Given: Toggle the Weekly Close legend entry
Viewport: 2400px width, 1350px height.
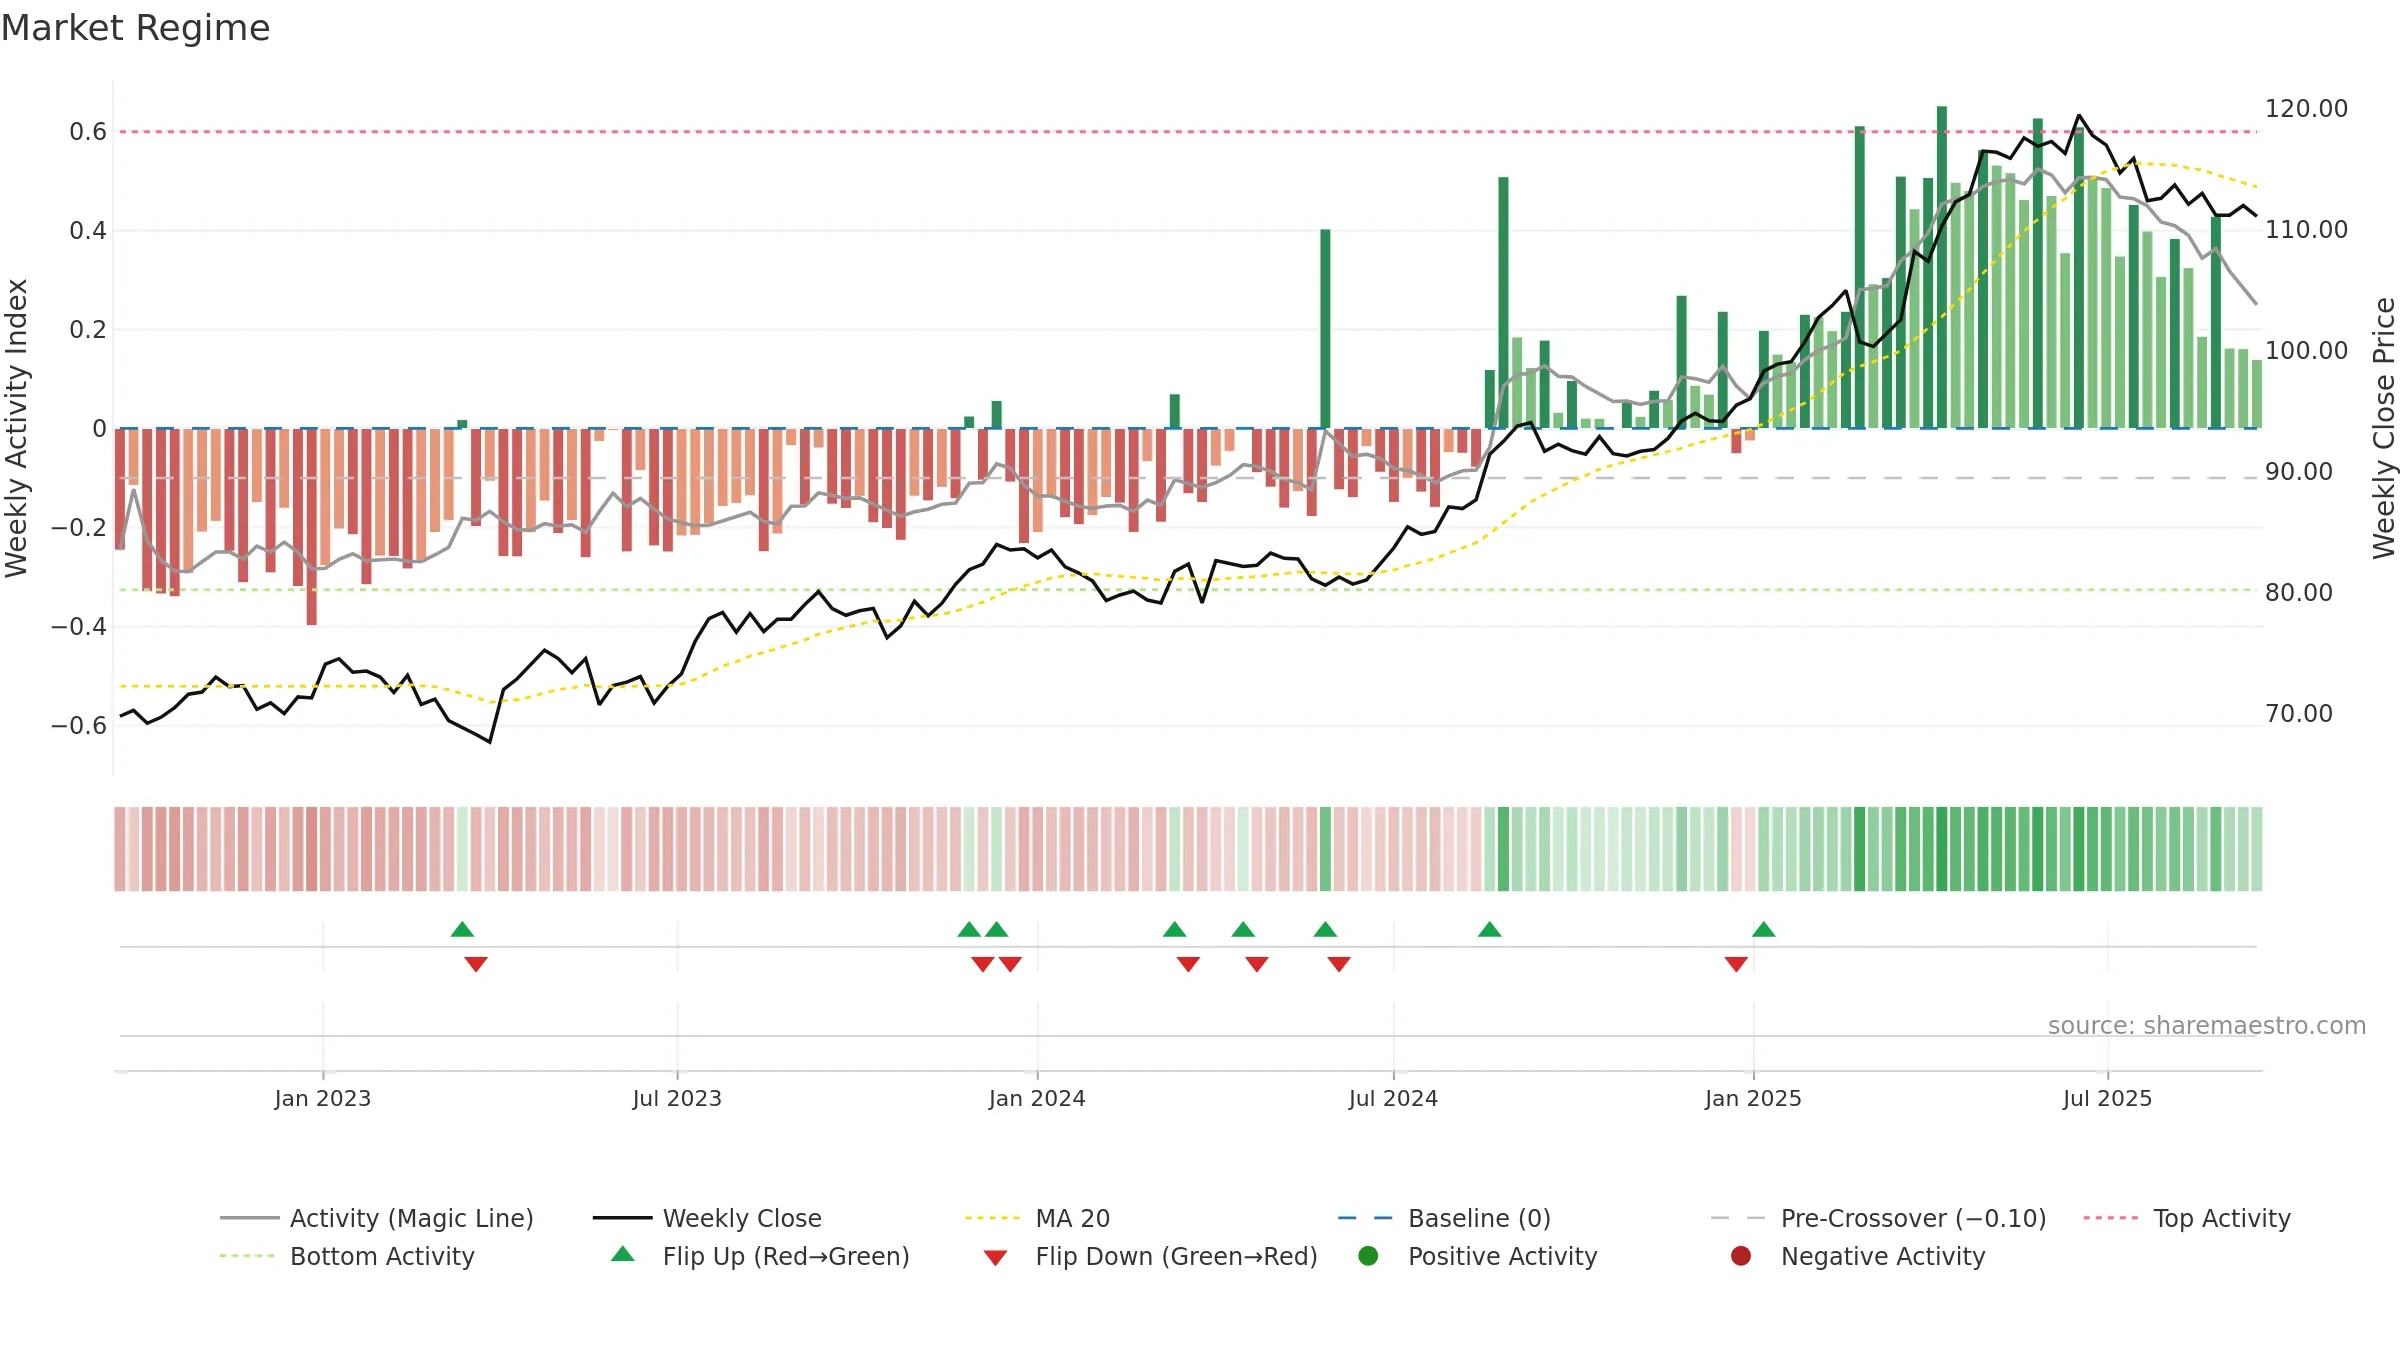Looking at the screenshot, I should pos(707,1218).
